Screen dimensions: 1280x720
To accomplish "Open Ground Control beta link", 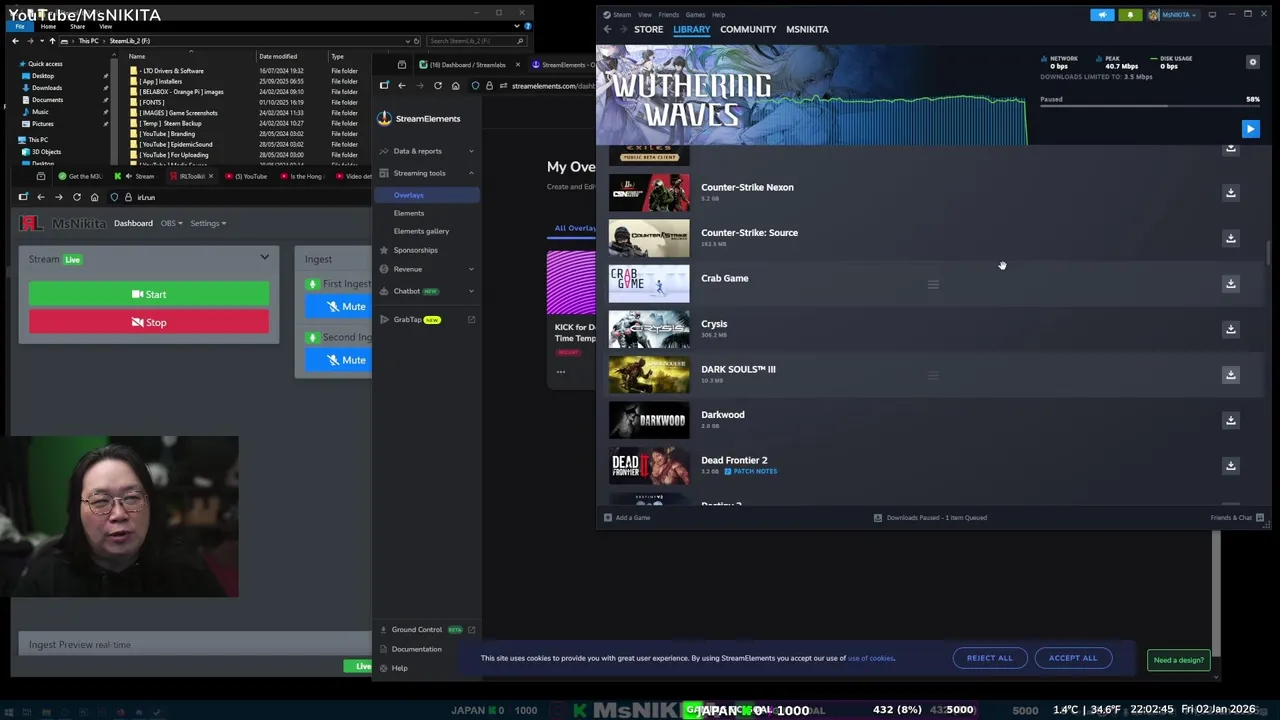I will click(x=427, y=630).
